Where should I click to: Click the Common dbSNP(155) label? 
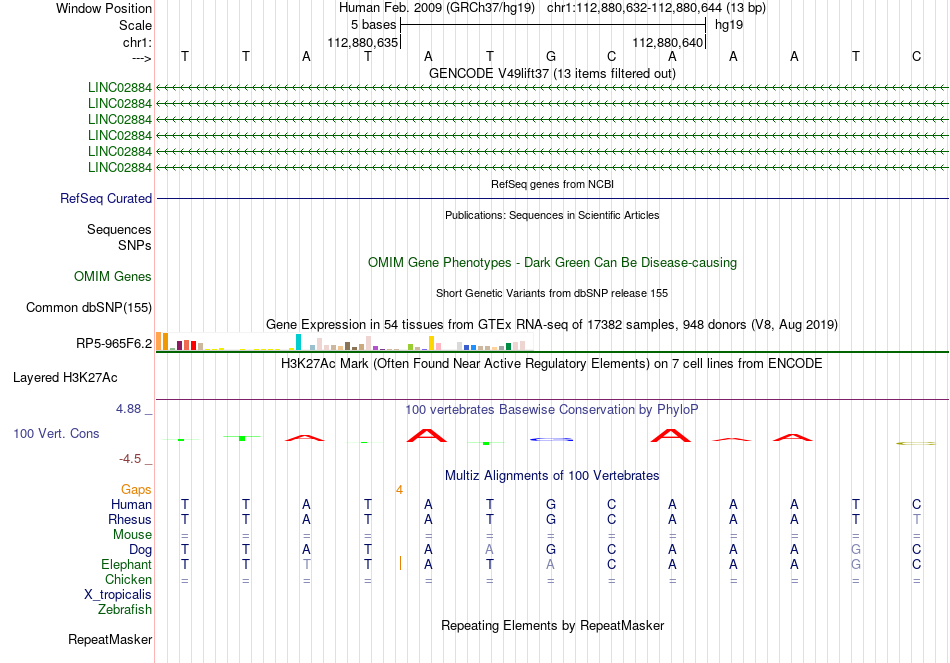(88, 307)
